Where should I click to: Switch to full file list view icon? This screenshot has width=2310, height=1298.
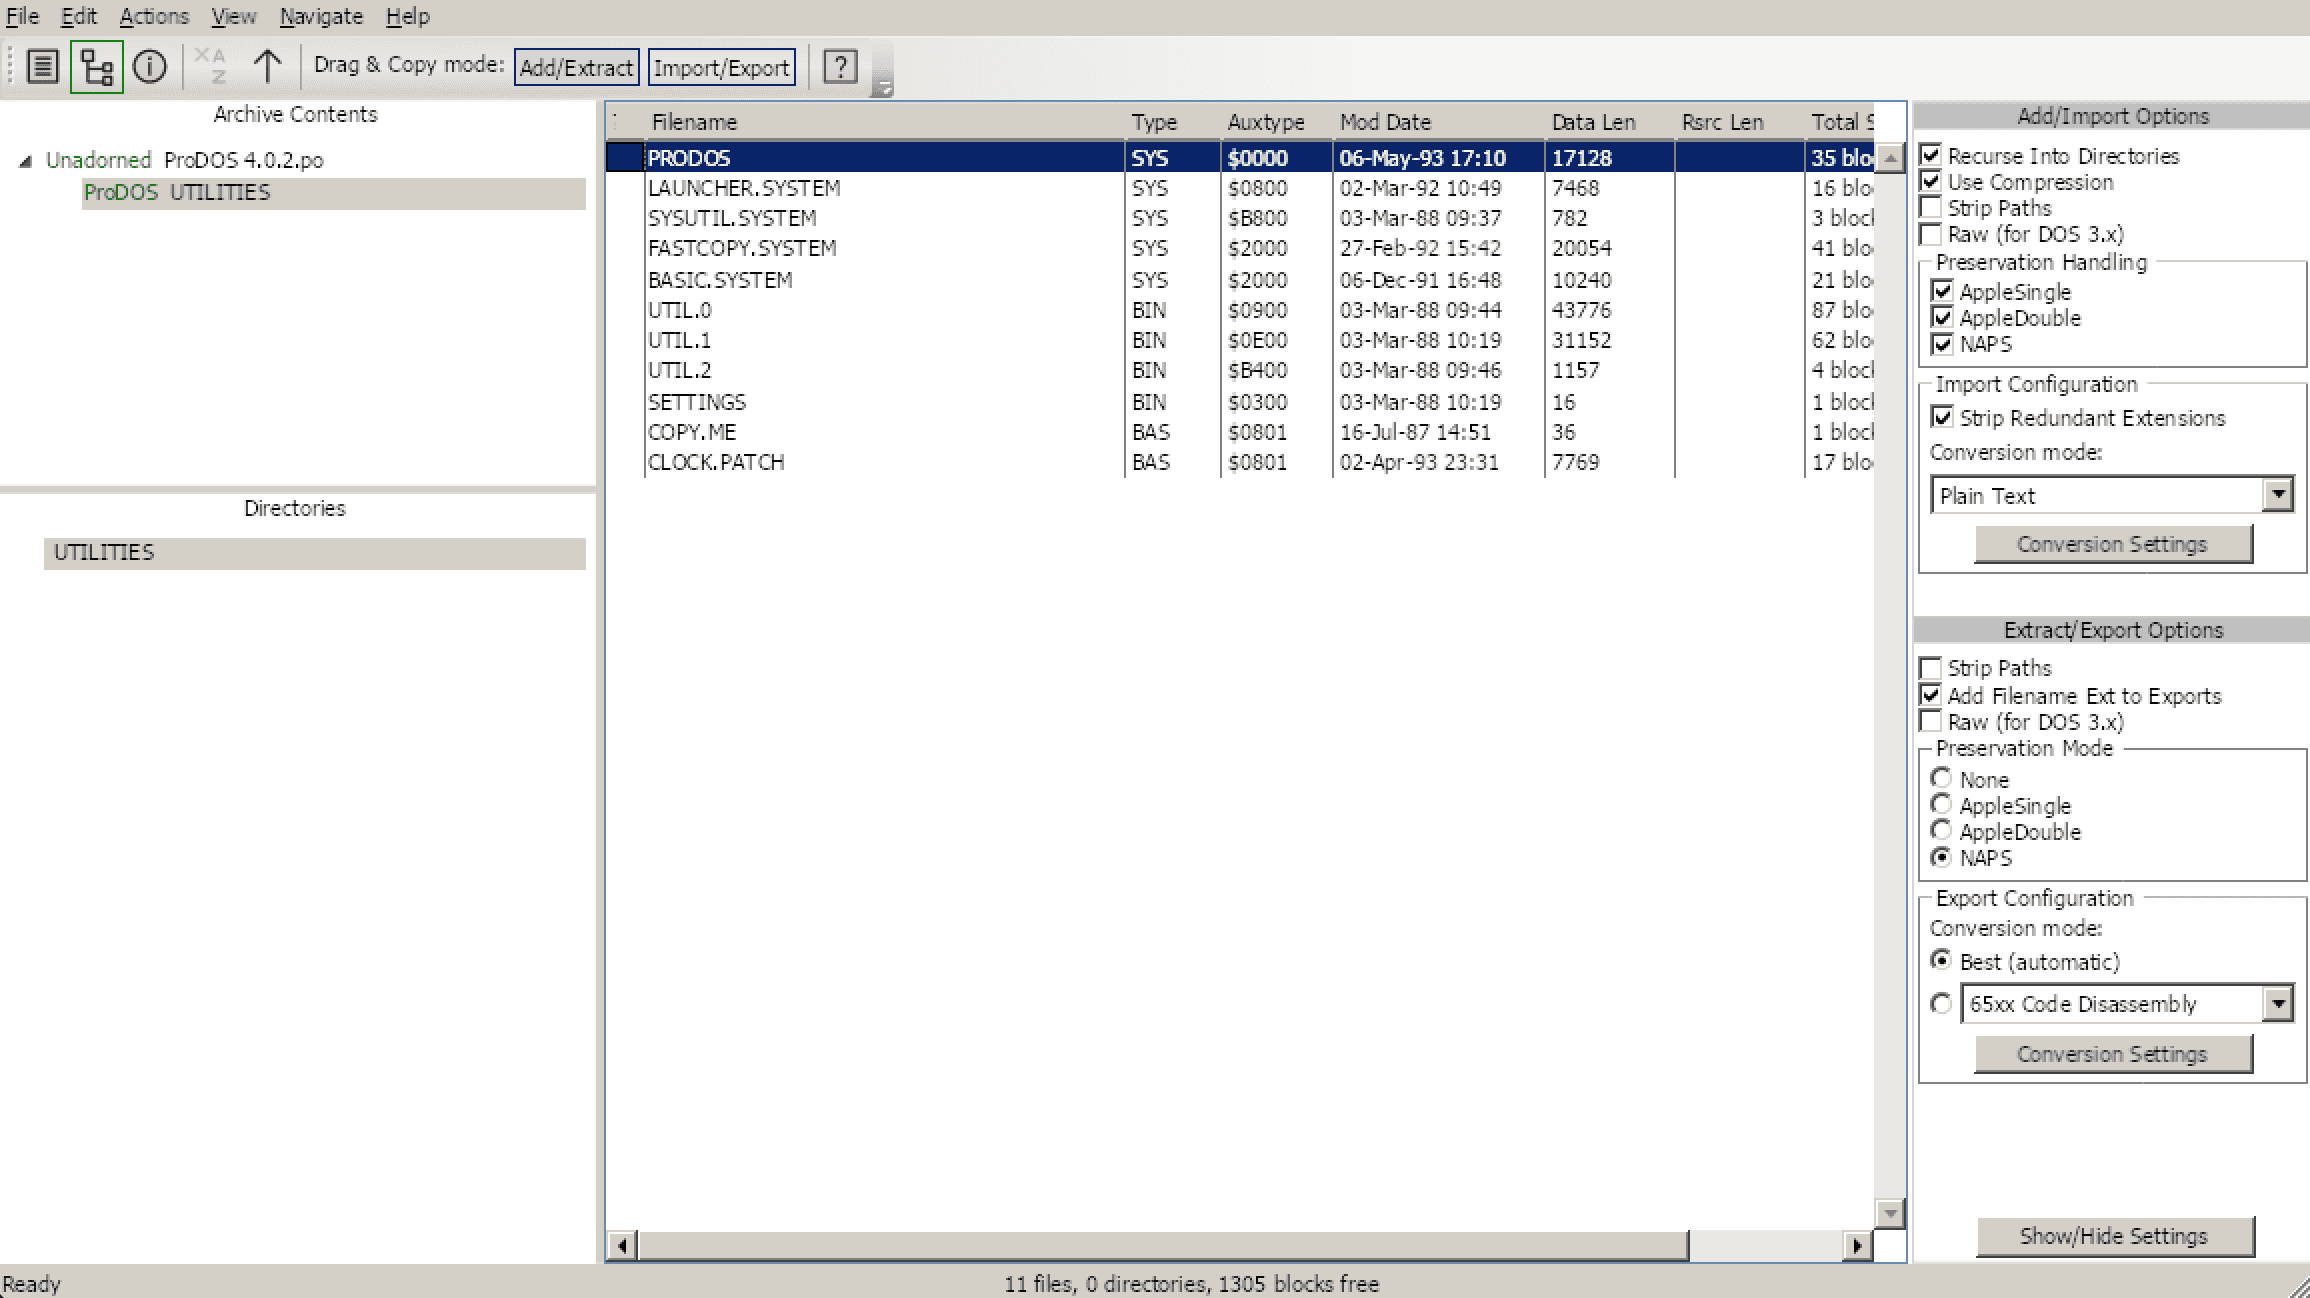pyautogui.click(x=43, y=67)
